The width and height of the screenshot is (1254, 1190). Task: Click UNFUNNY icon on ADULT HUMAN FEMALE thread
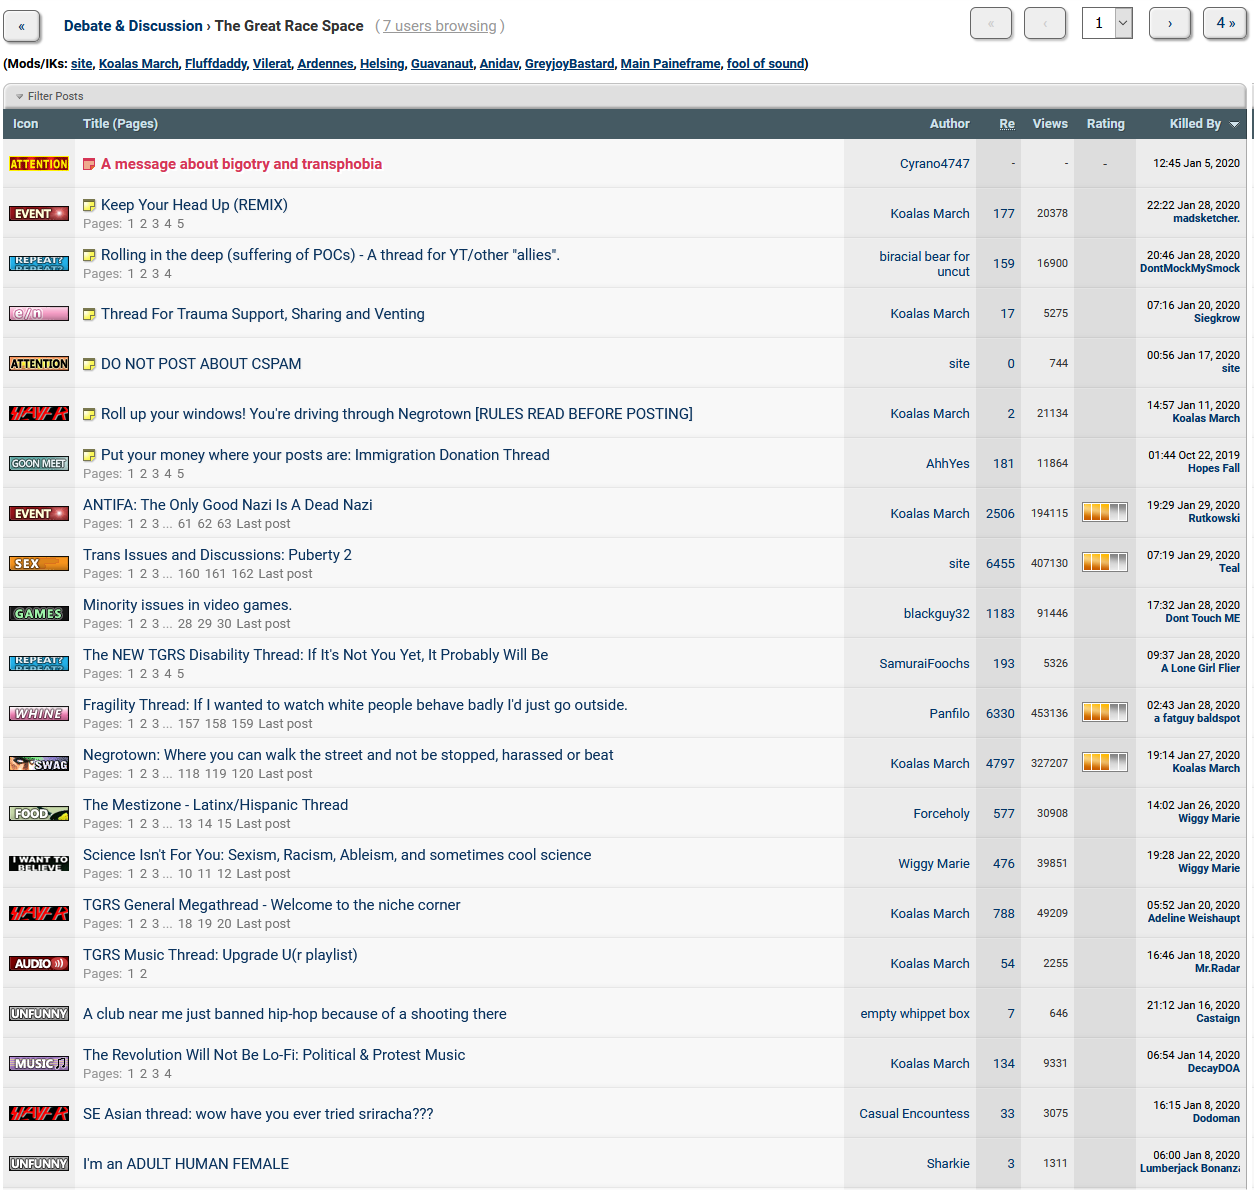pos(39,1164)
